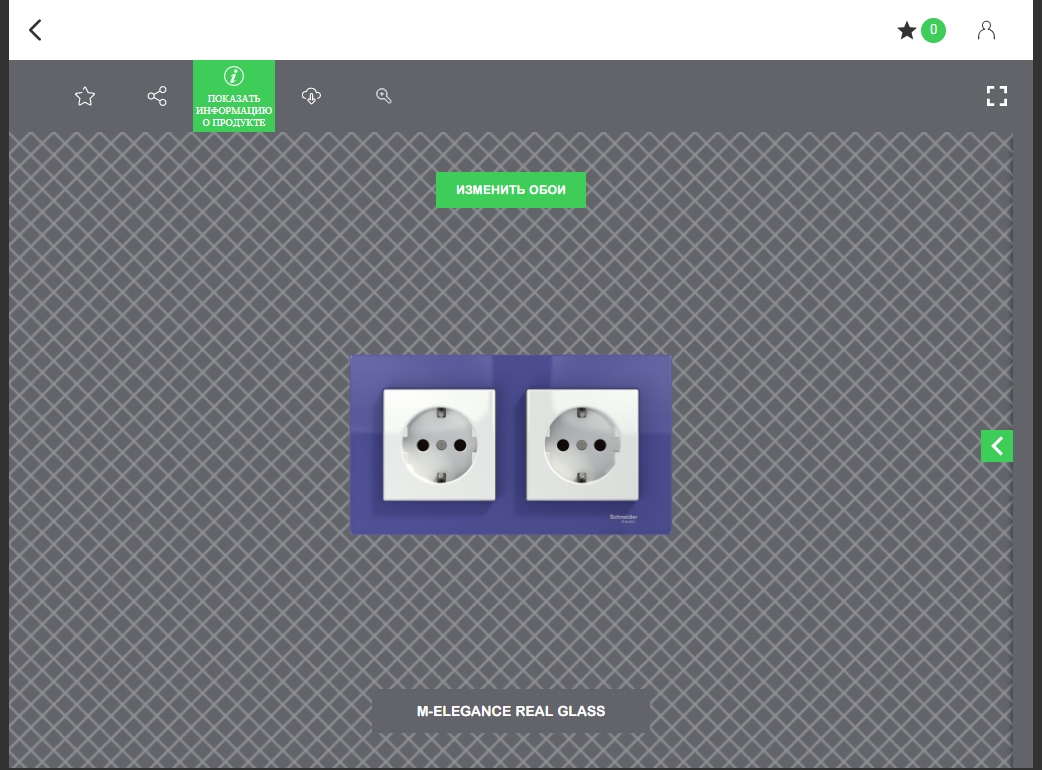Image resolution: width=1042 pixels, height=770 pixels.
Task: Open the user account profile icon
Action: coord(986,30)
